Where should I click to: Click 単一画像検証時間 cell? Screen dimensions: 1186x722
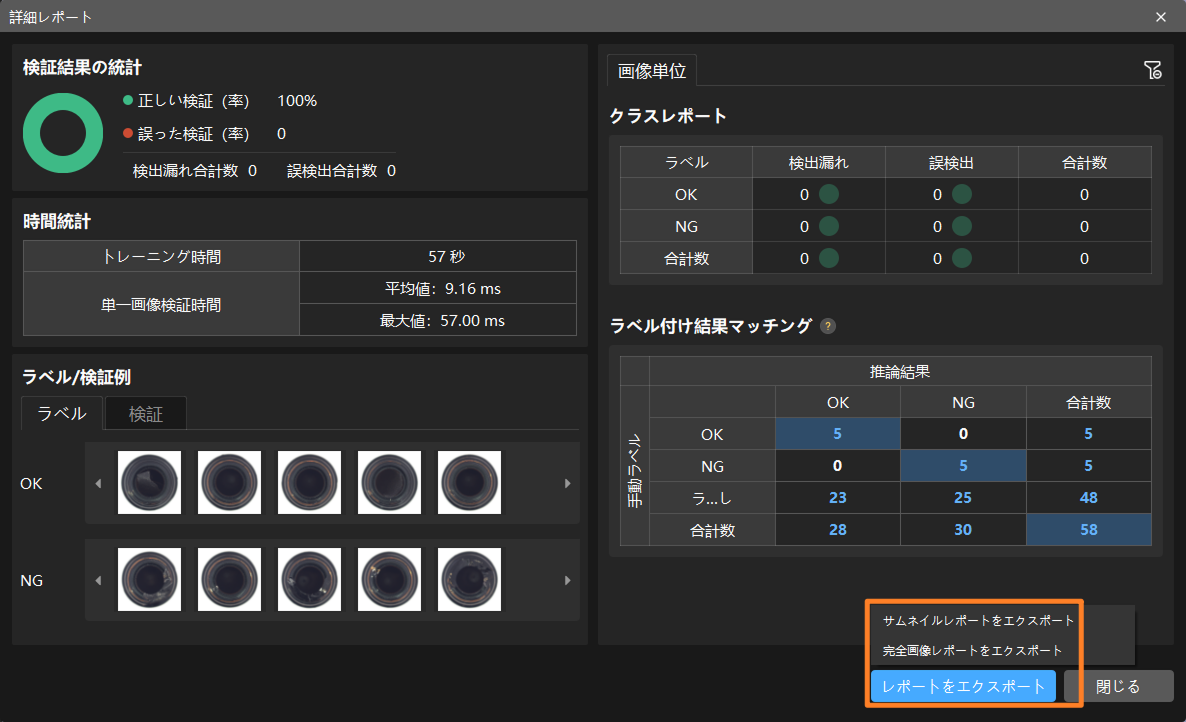(161, 305)
